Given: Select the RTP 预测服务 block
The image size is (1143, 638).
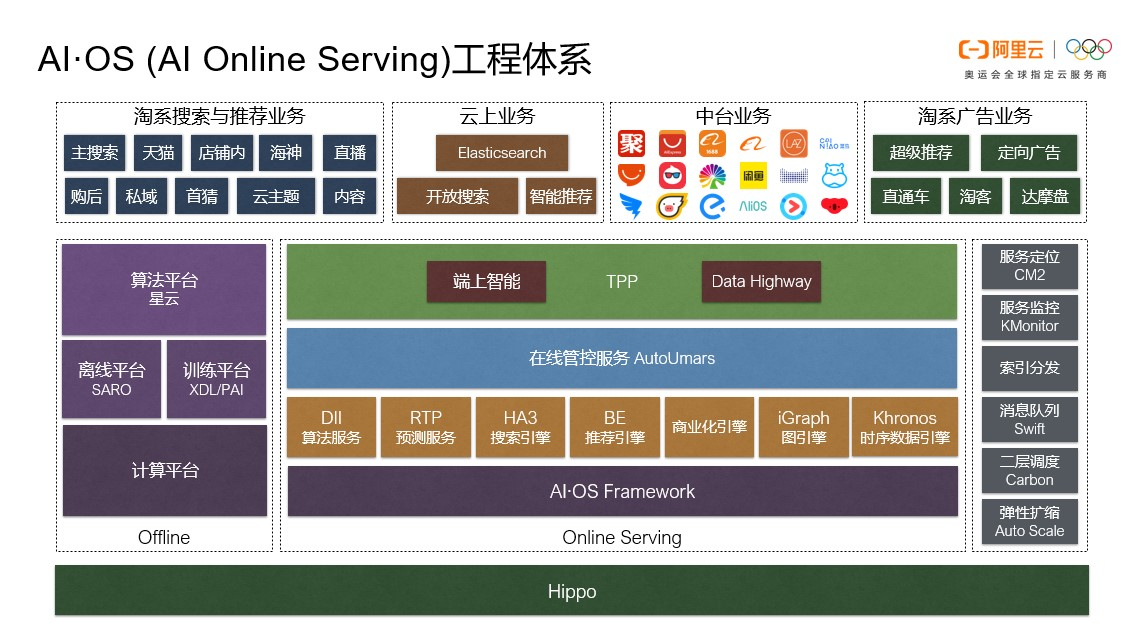Looking at the screenshot, I should (x=426, y=427).
